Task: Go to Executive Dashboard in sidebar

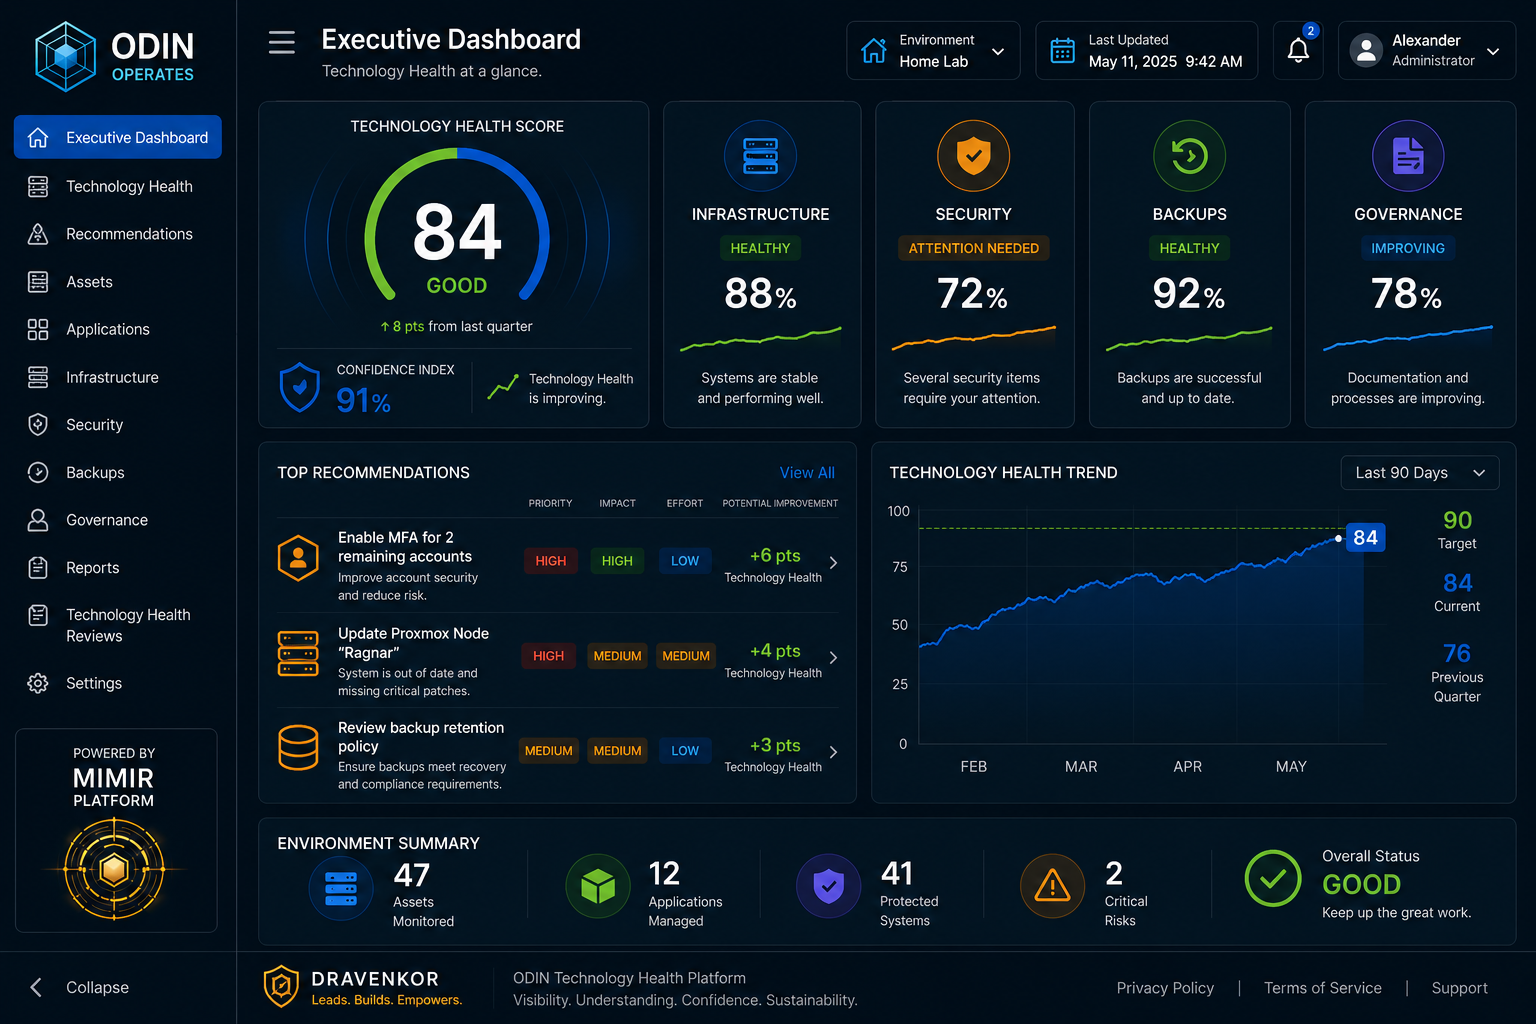Action: [118, 137]
